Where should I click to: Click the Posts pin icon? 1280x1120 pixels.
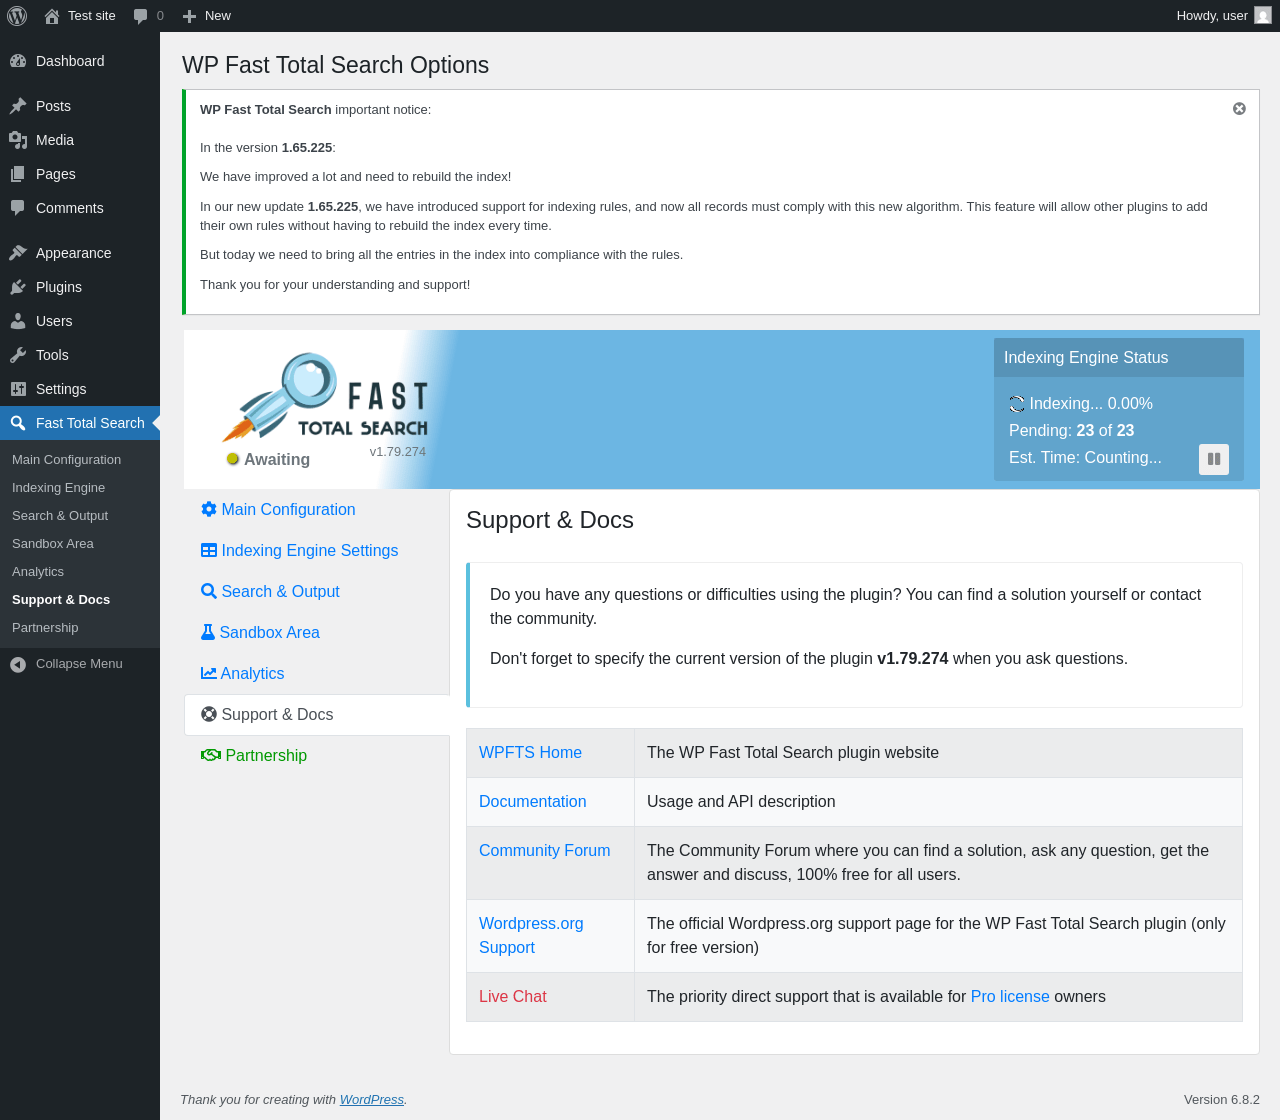coord(18,106)
